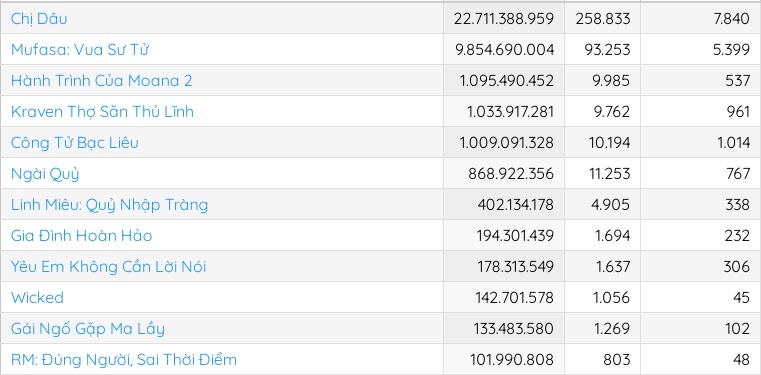This screenshot has height=375, width=761.
Task: Open the Ngài Quỷ movie link
Action: click(45, 174)
